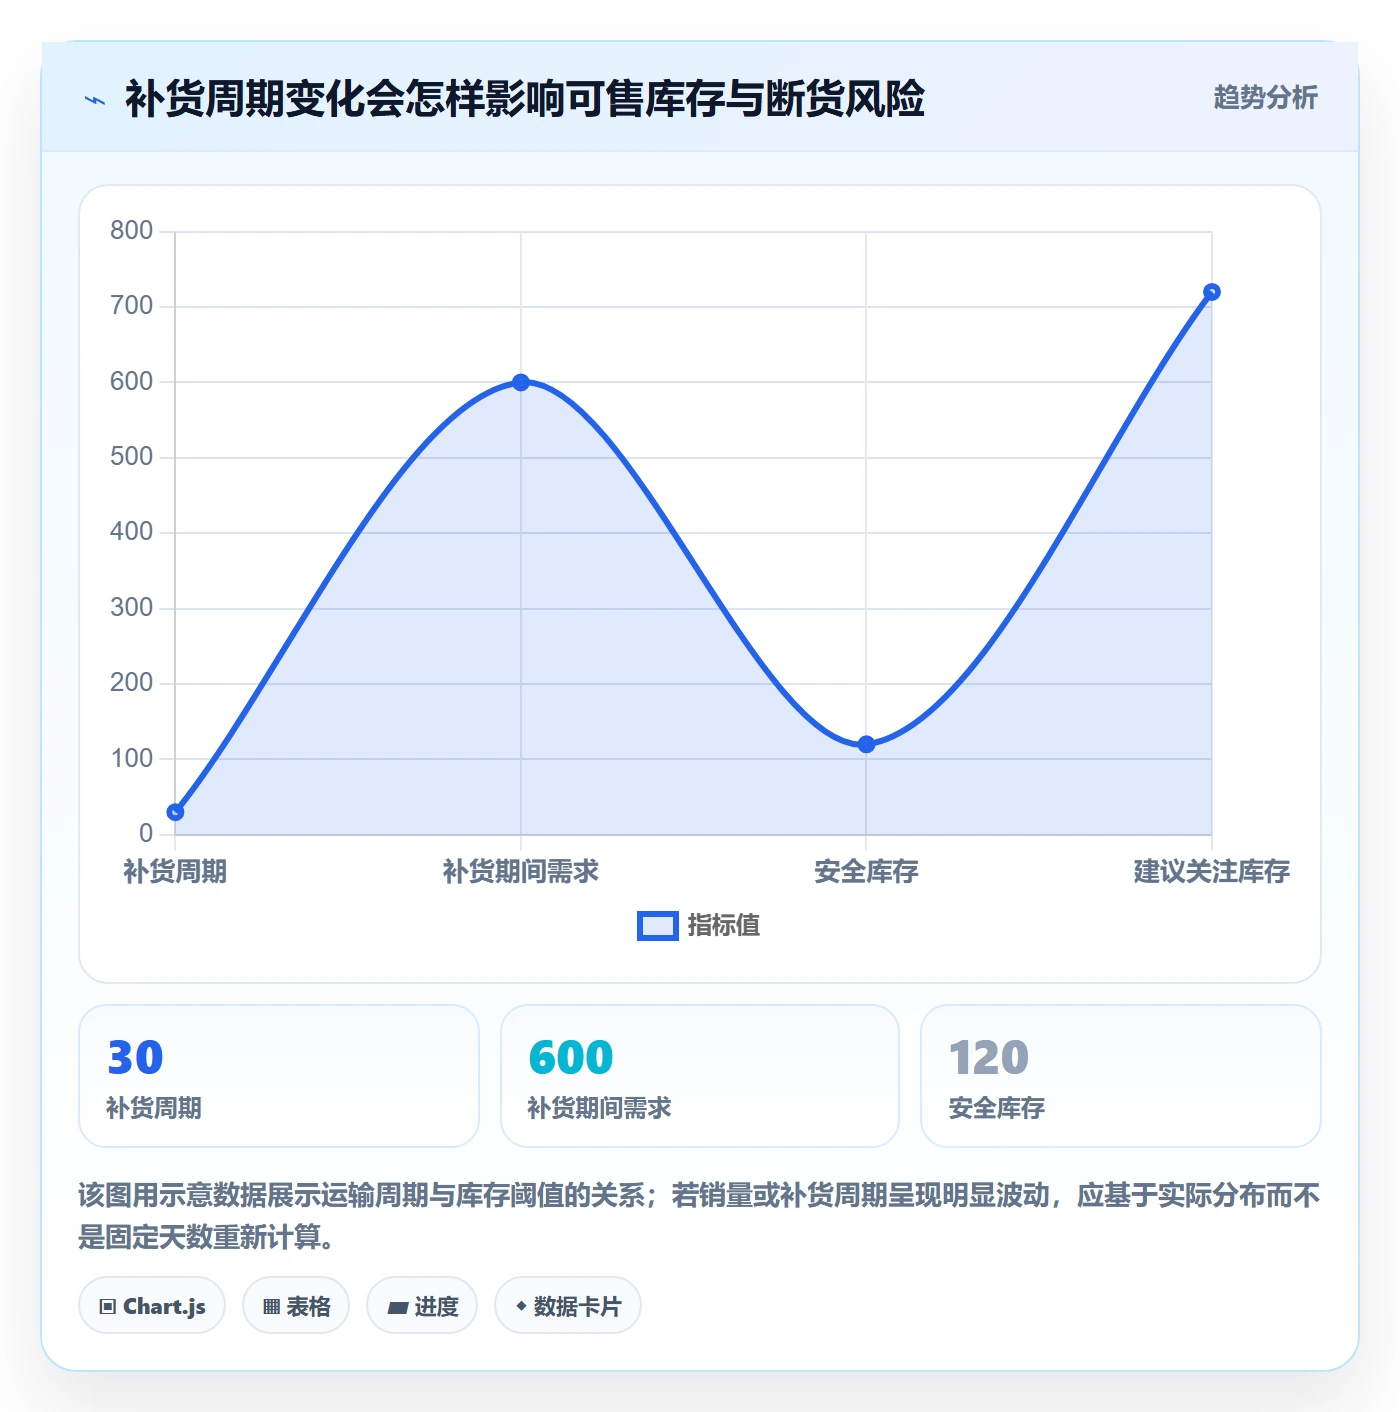Select the 补货期间需求 data point at 600

(521, 382)
